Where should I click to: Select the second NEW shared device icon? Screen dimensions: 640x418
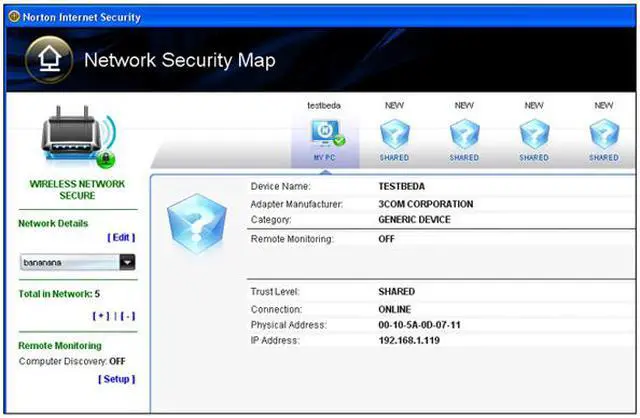[464, 136]
